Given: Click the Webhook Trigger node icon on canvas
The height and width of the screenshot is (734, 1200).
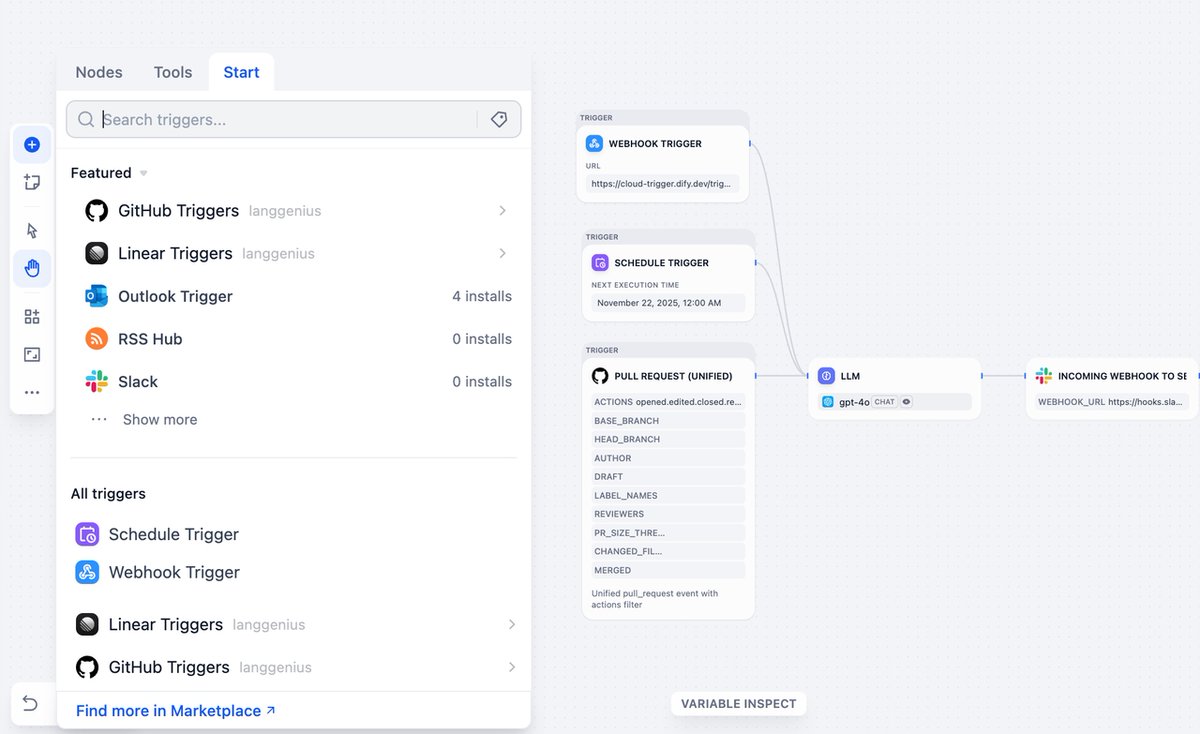Looking at the screenshot, I should tap(594, 143).
